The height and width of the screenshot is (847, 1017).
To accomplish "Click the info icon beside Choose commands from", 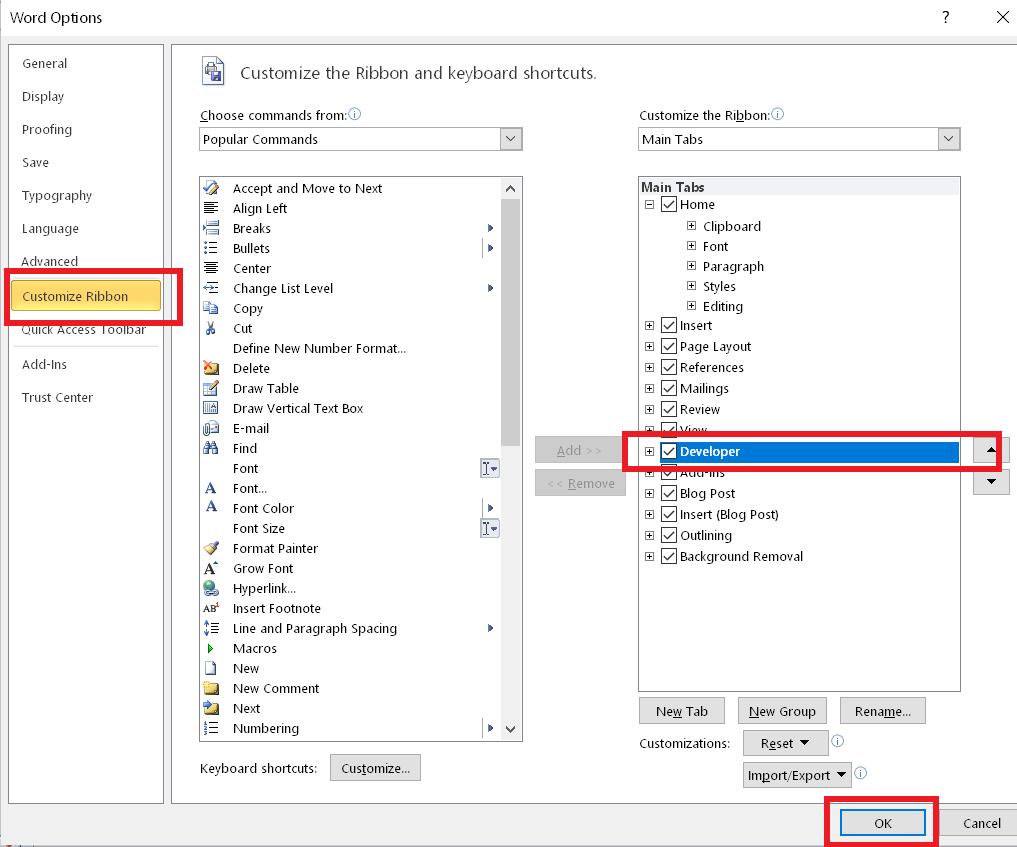I will tap(354, 114).
